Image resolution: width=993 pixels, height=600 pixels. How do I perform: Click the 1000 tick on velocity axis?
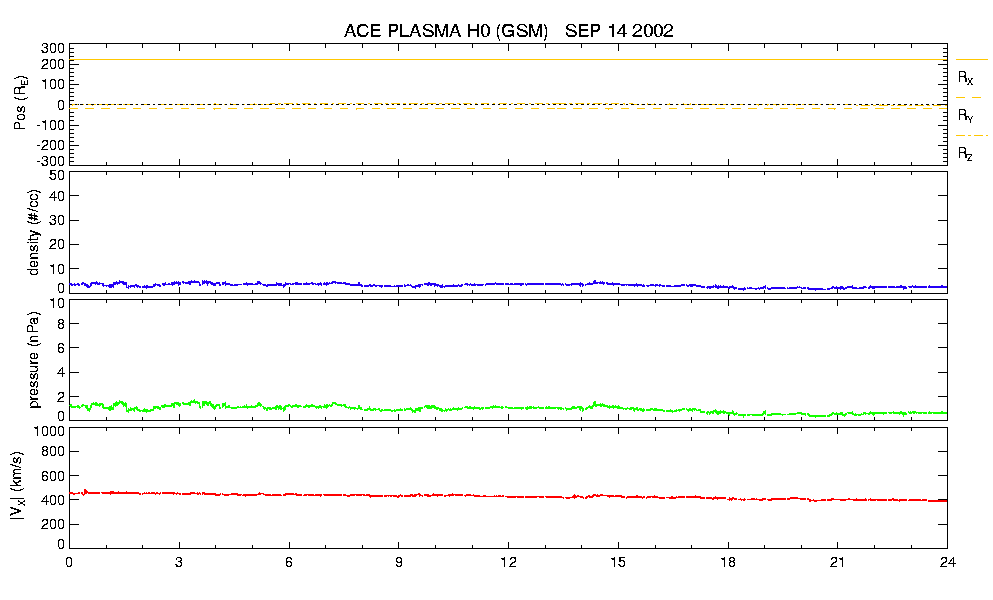pyautogui.click(x=49, y=431)
